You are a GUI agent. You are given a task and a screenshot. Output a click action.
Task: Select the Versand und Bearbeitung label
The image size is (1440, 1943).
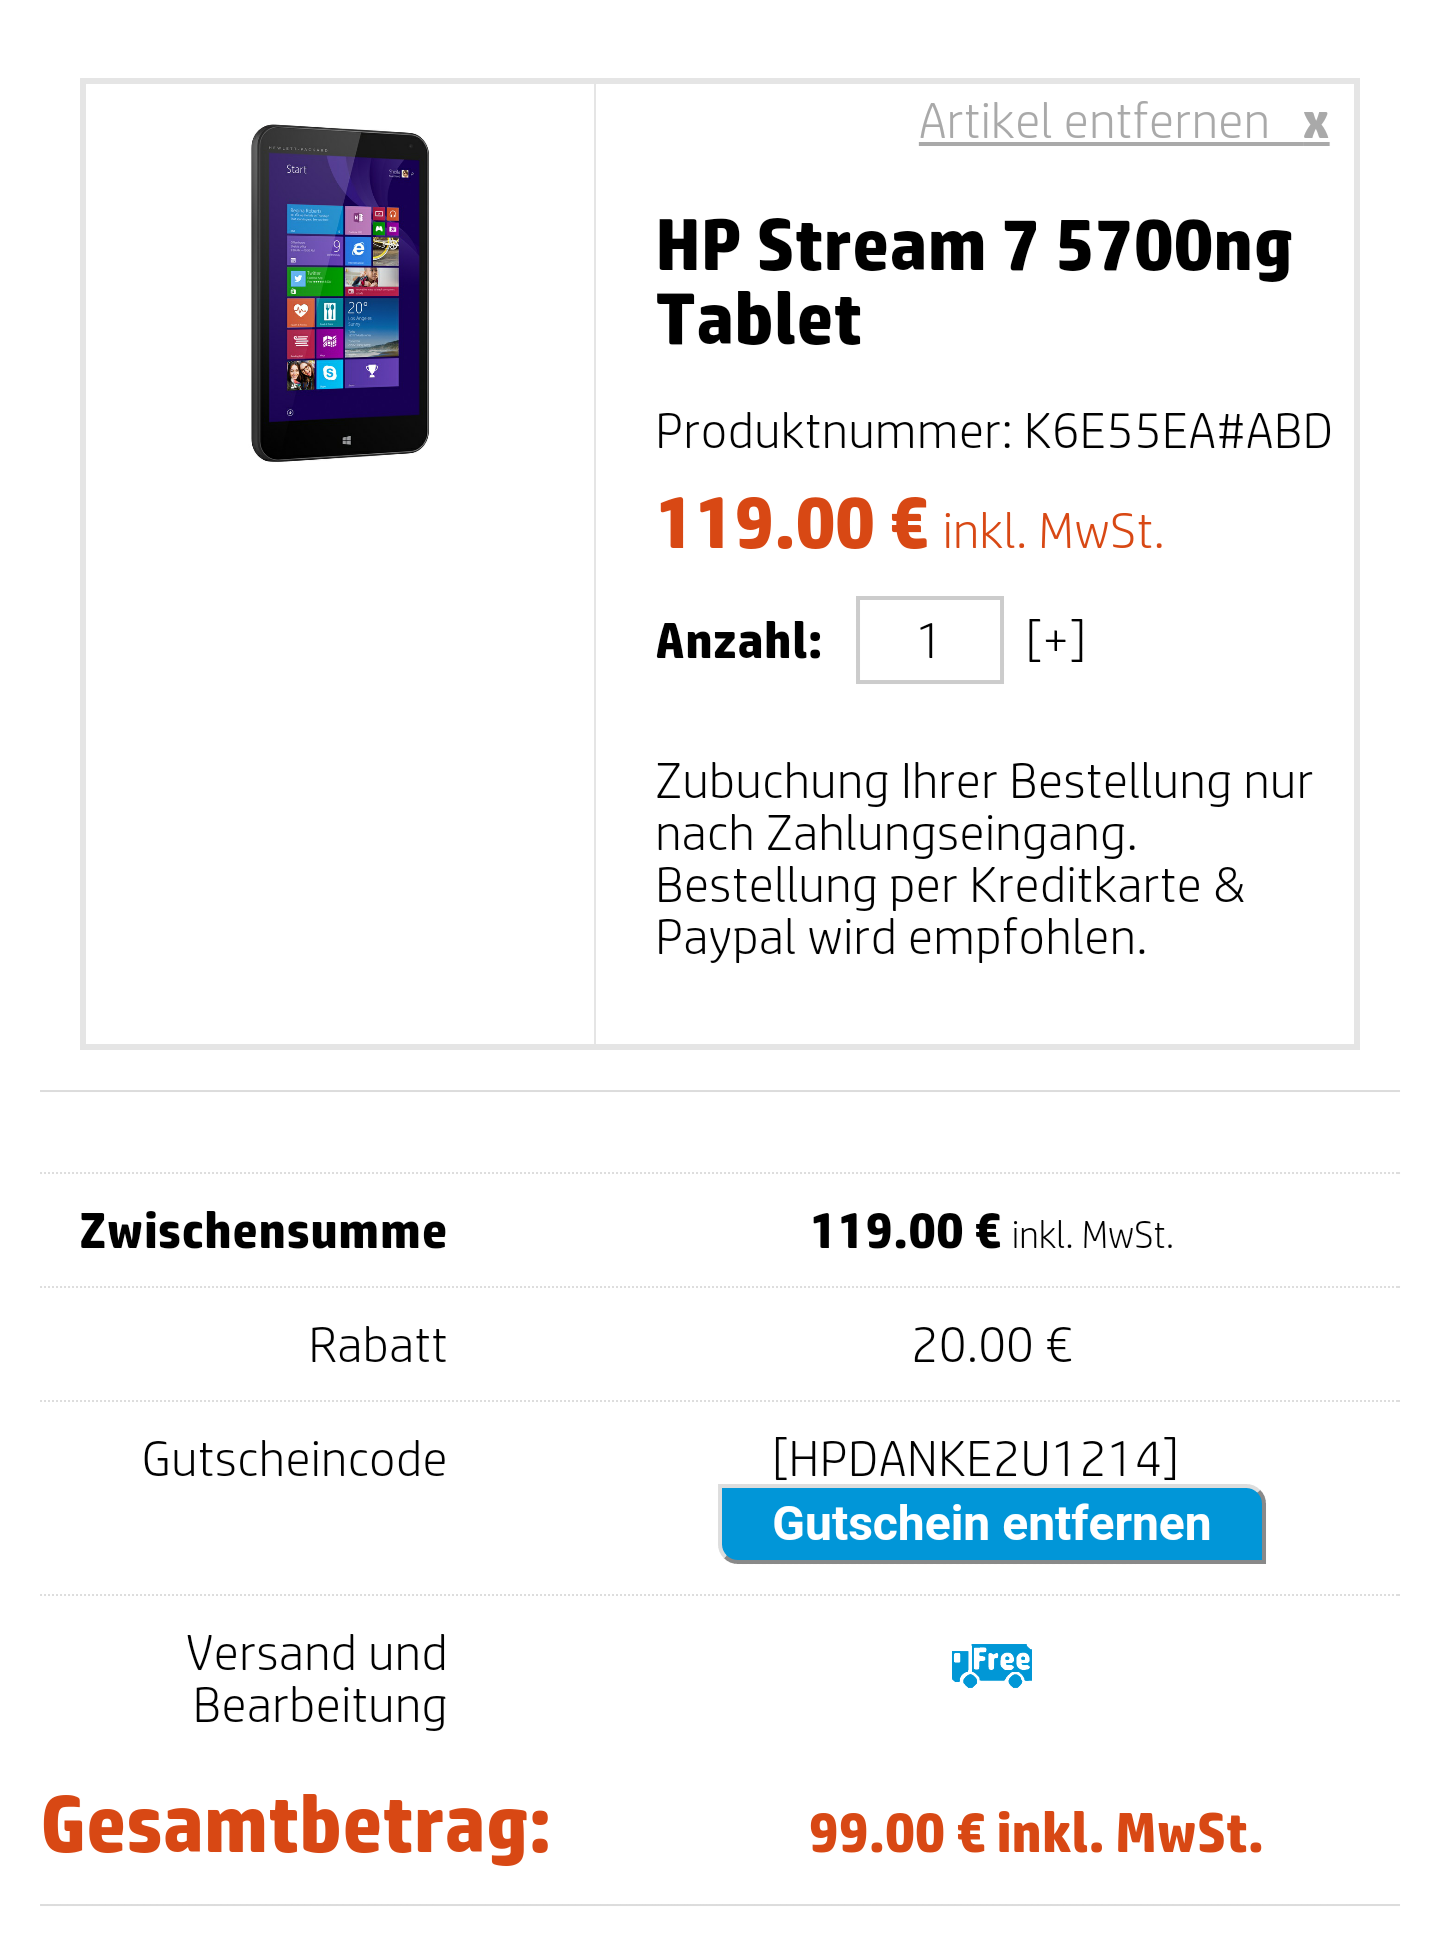tap(317, 1679)
